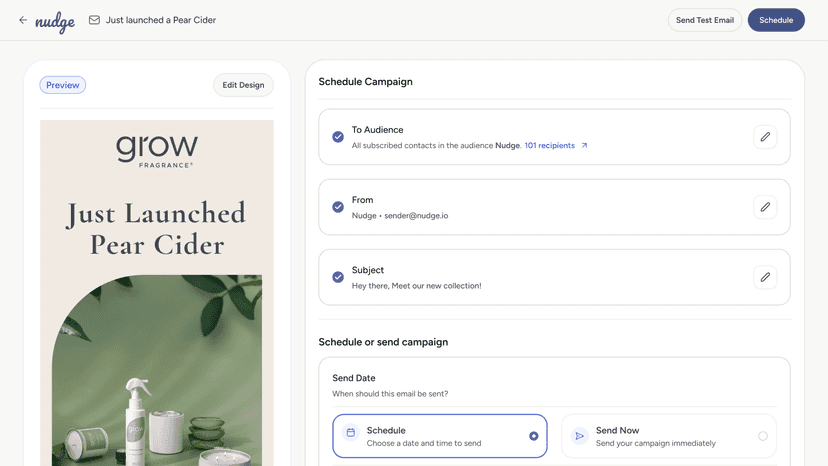The image size is (828, 466).
Task: Edit the To Audience section with pencil icon
Action: coord(765,137)
